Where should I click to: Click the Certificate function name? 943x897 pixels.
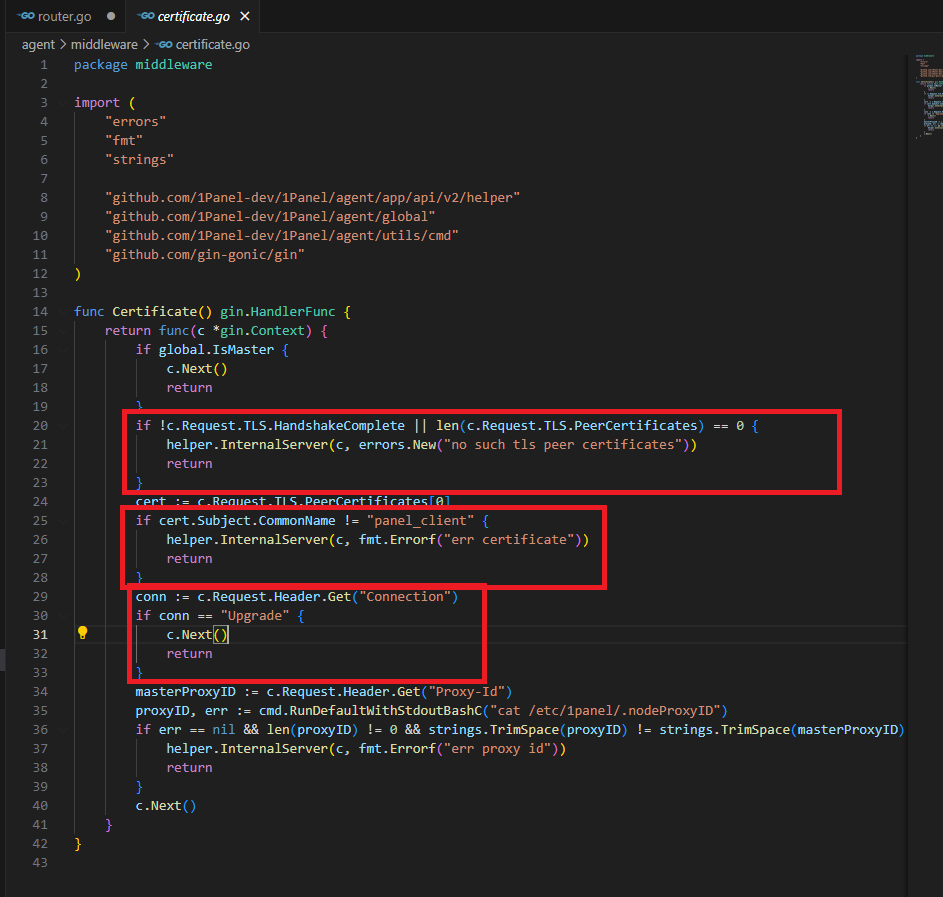coord(154,311)
